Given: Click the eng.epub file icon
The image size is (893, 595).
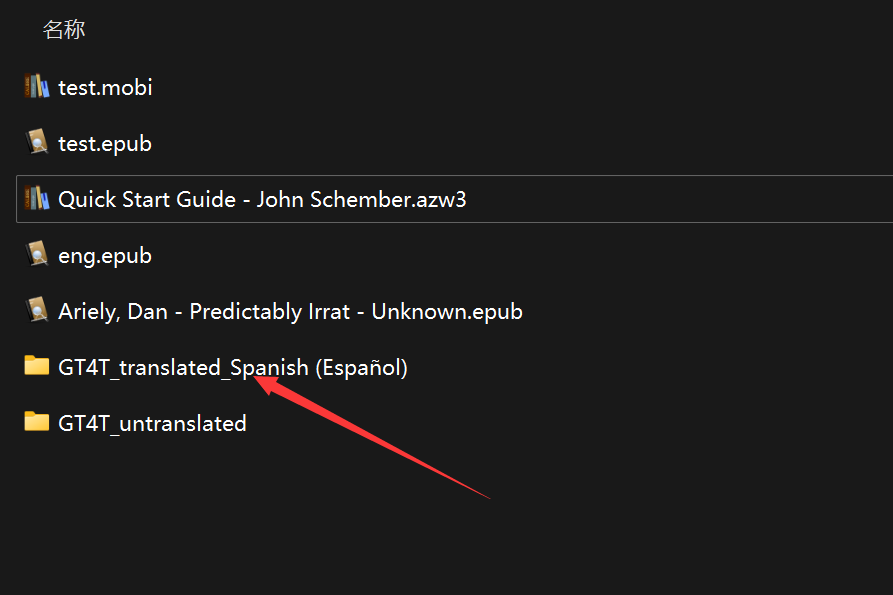Looking at the screenshot, I should [x=37, y=255].
